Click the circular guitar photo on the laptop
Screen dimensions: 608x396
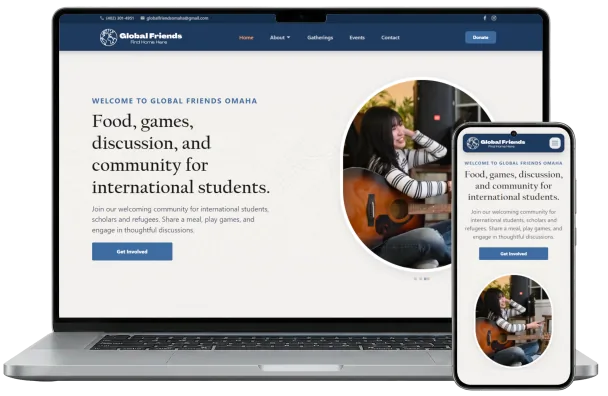click(x=397, y=175)
